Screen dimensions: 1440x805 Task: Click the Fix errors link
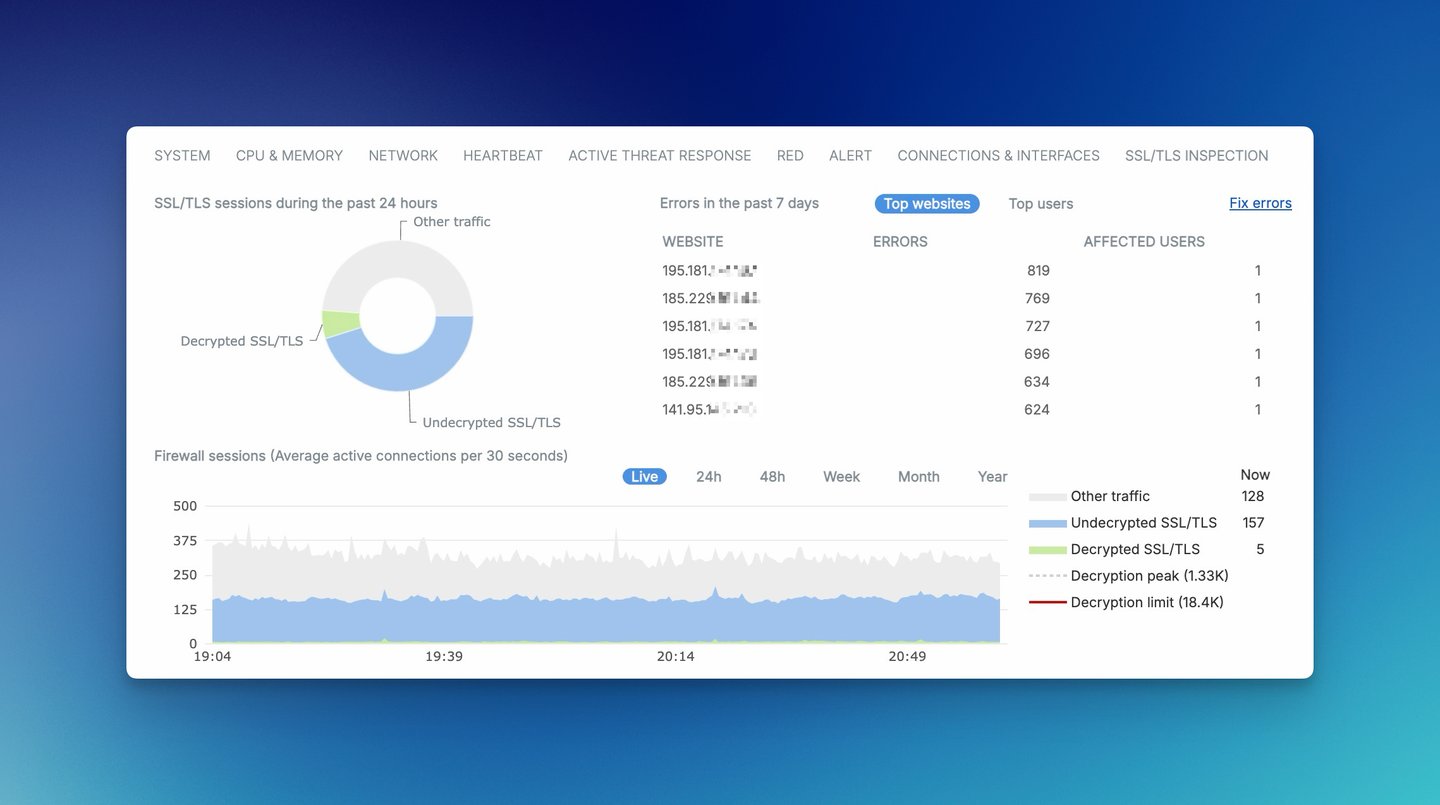(1260, 203)
